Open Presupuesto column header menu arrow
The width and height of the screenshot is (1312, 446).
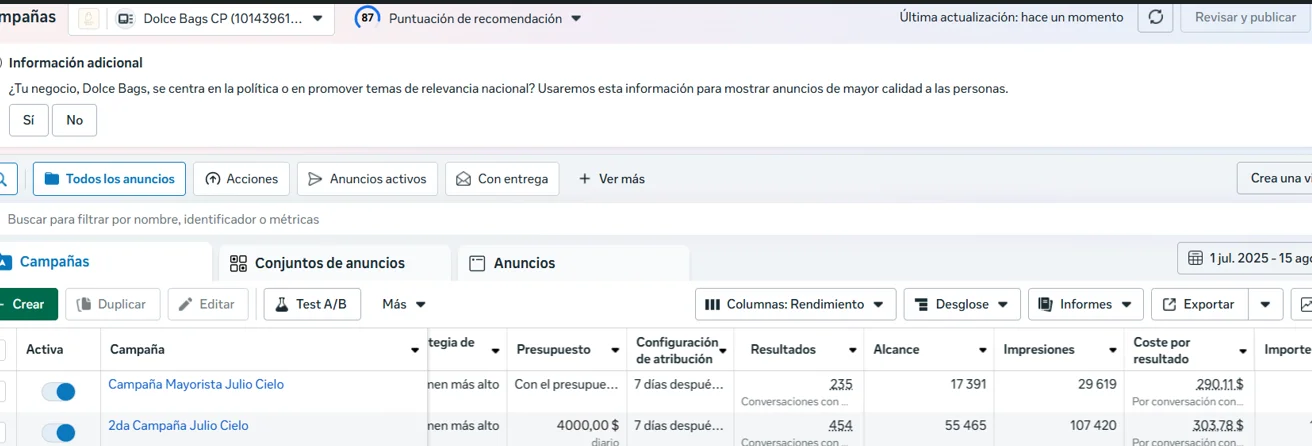613,350
